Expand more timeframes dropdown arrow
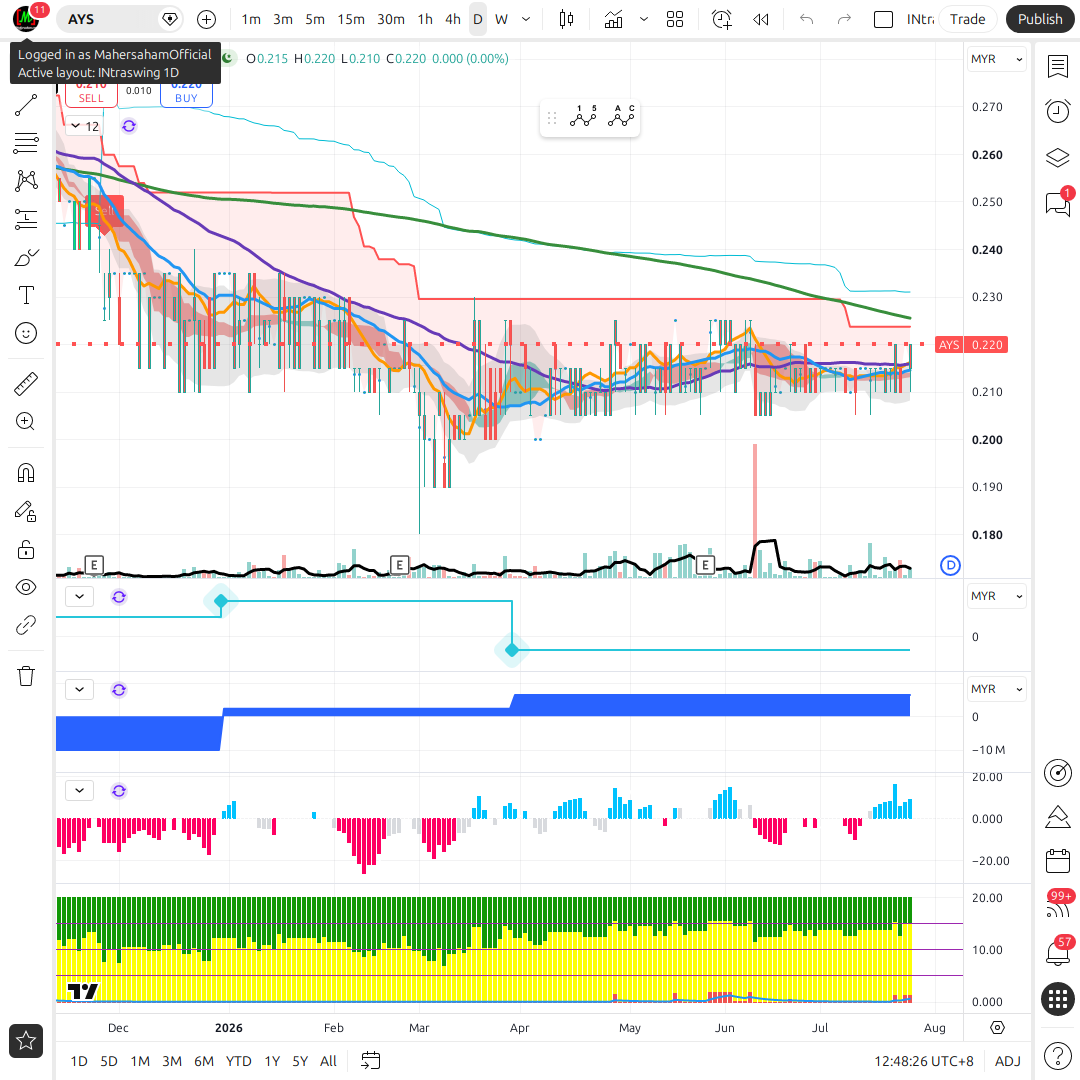 tap(526, 19)
